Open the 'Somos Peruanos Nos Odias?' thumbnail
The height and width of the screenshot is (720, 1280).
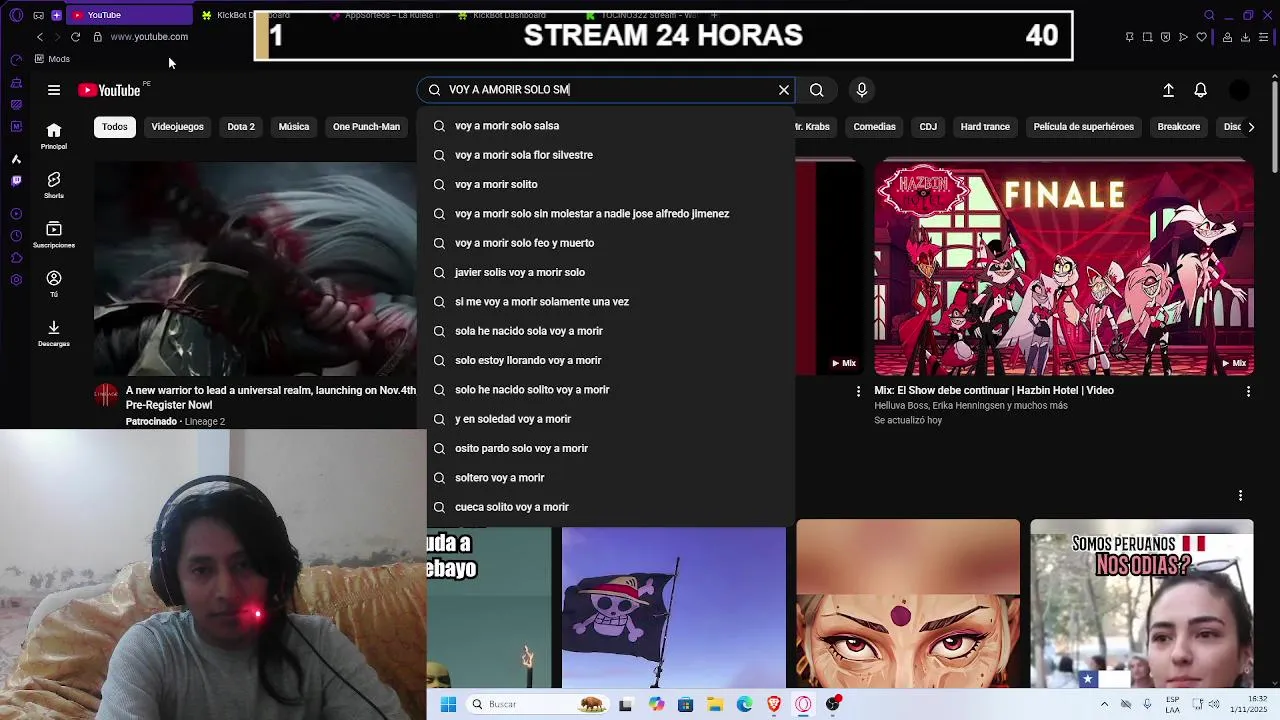pos(1142,604)
